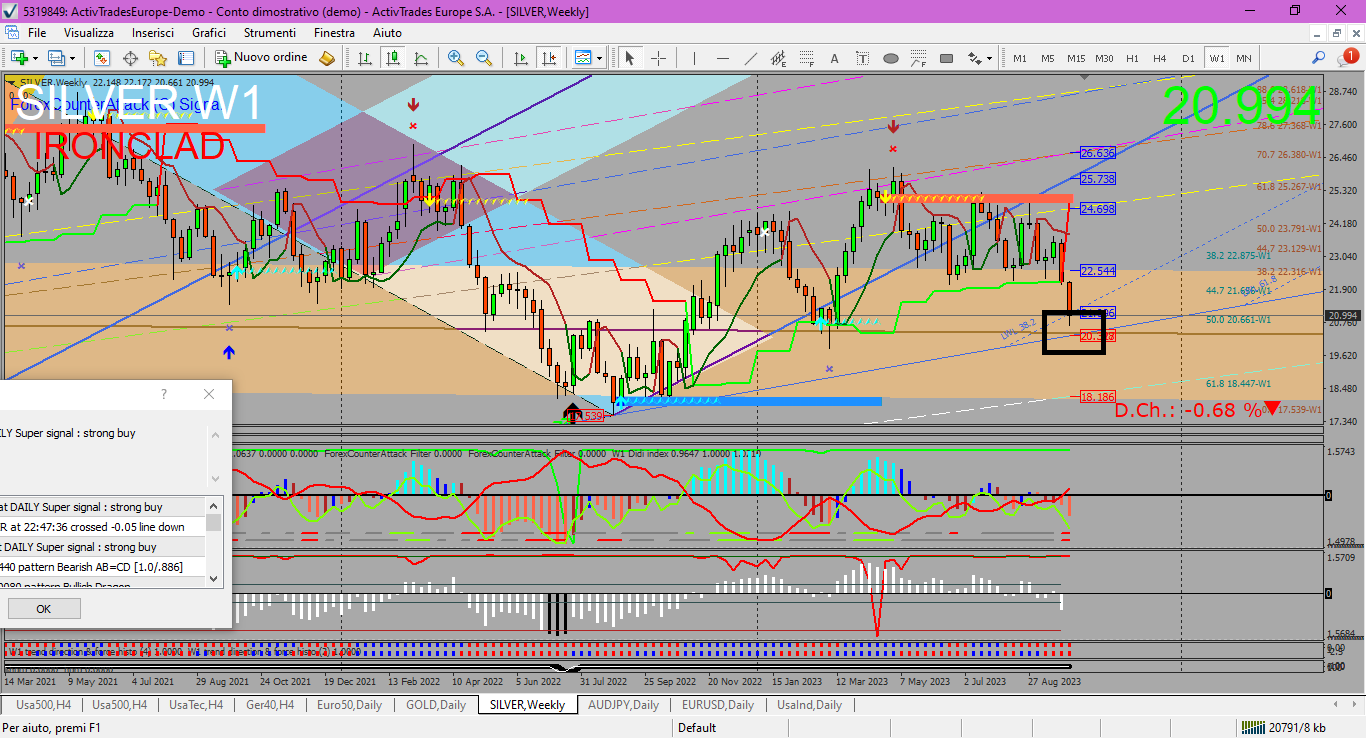Switch to MN monthly timeframe
Screen dimensions: 1366x738
tap(1243, 58)
